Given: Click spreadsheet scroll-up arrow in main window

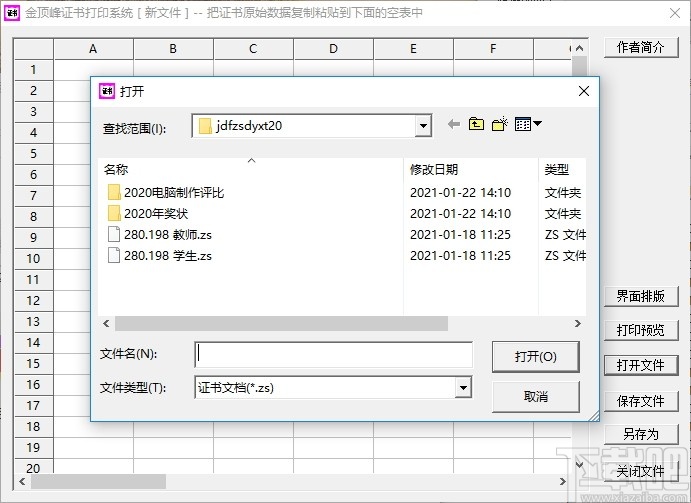Looking at the screenshot, I should tap(580, 48).
